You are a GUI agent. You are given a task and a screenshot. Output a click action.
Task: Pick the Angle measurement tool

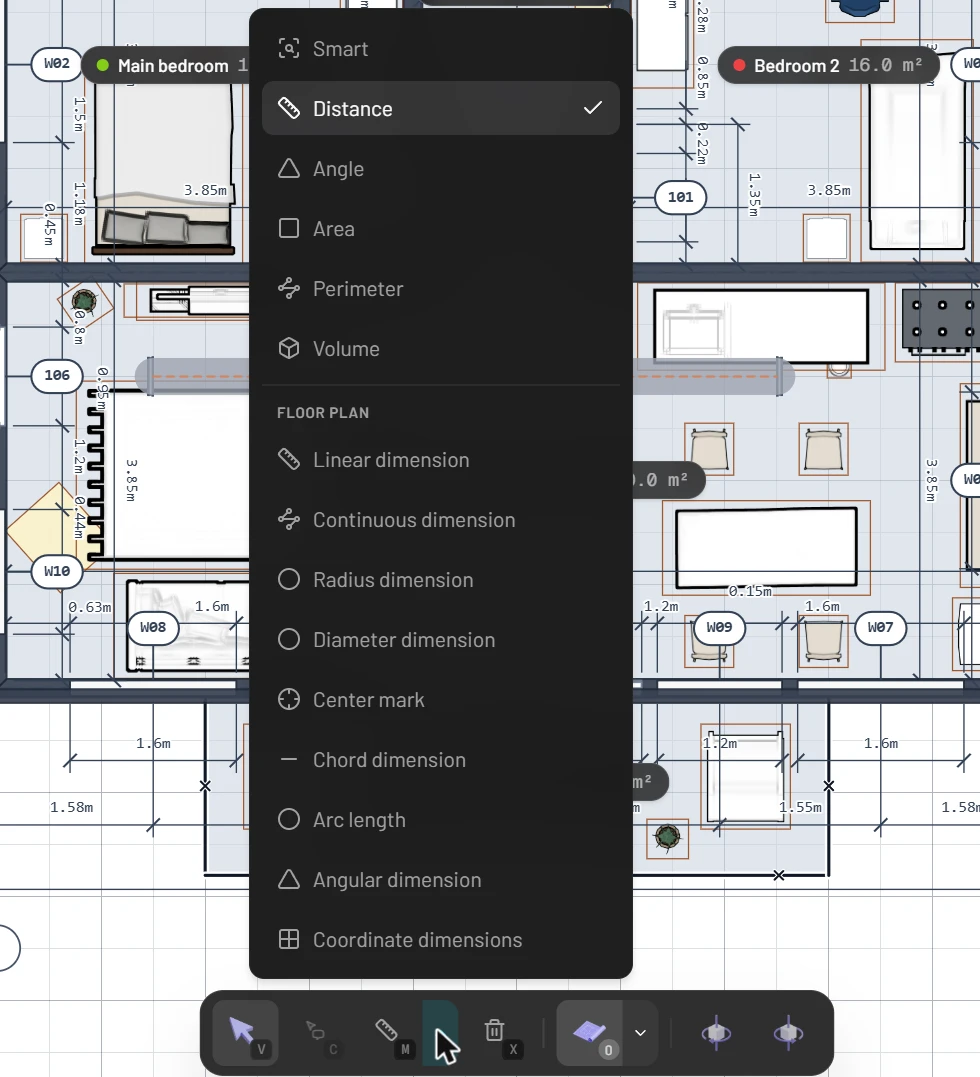tap(440, 169)
